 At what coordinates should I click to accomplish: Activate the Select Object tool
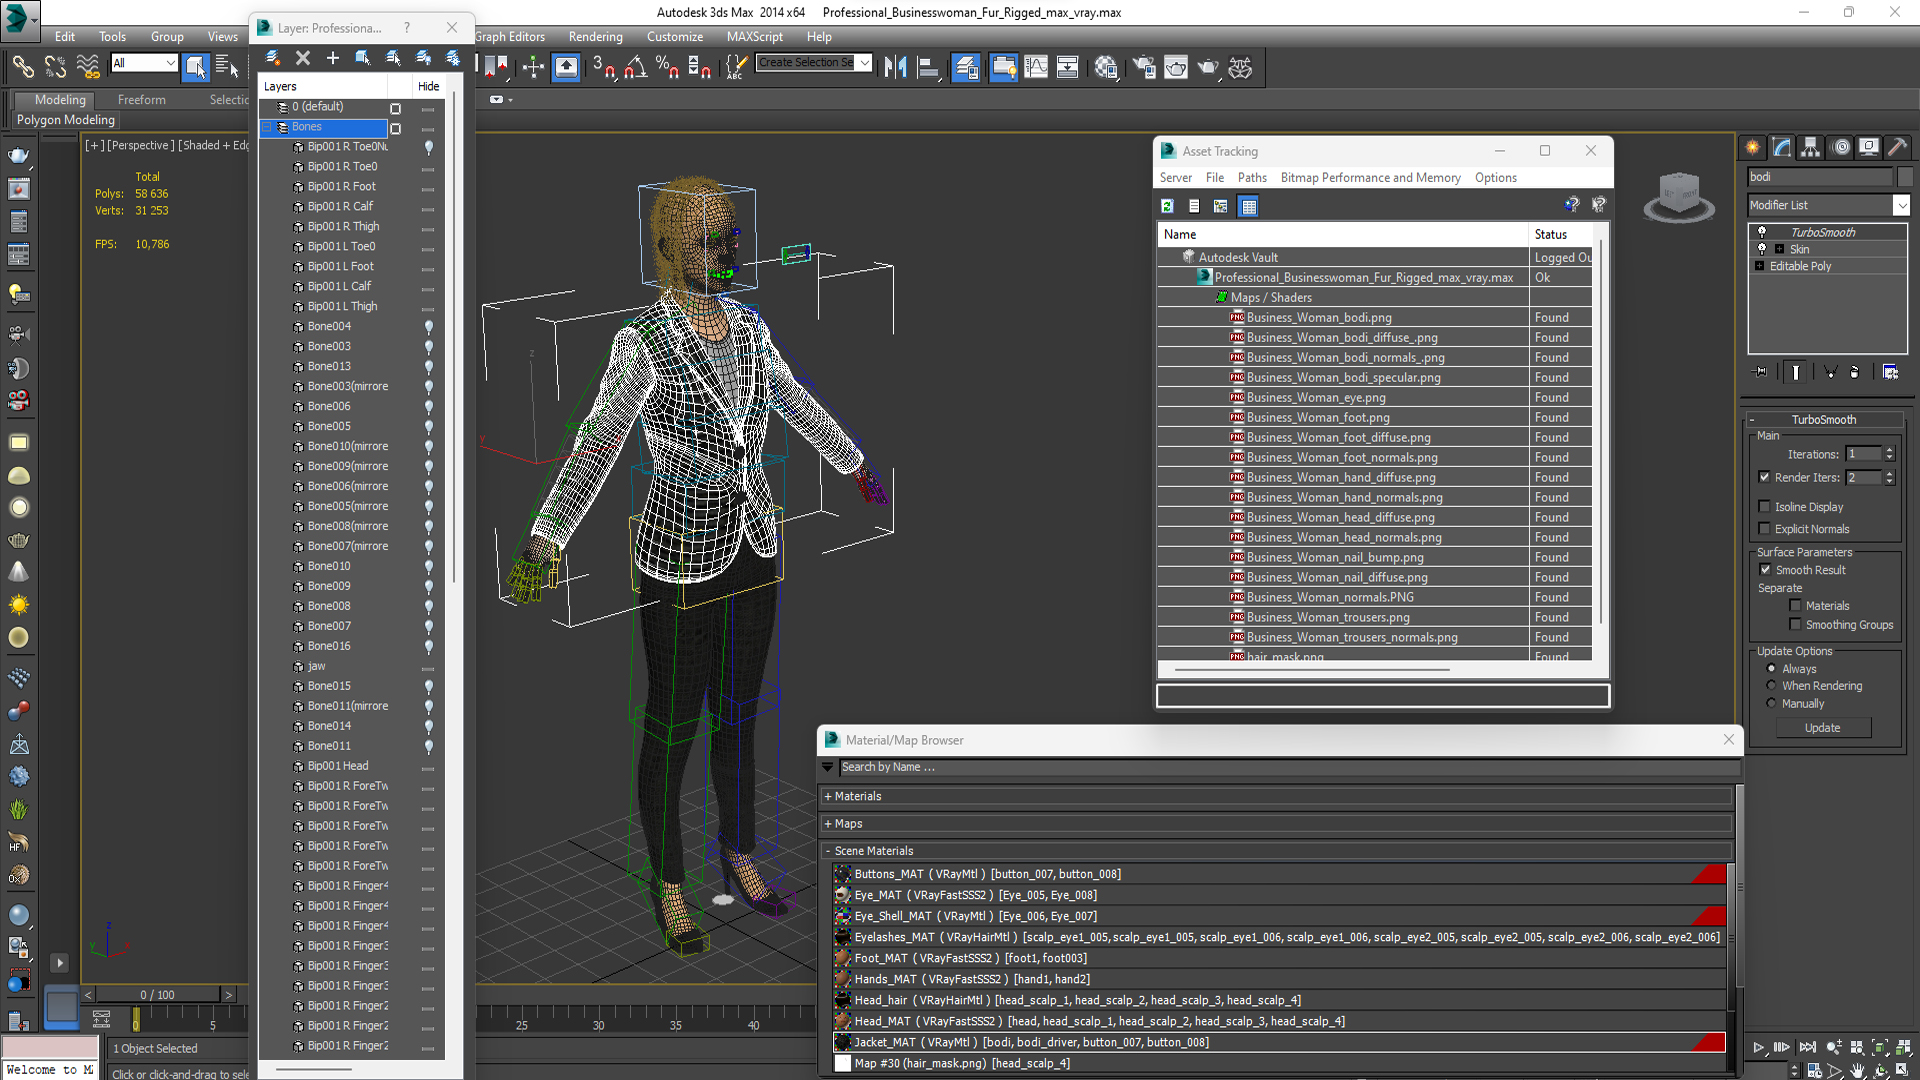pyautogui.click(x=195, y=67)
